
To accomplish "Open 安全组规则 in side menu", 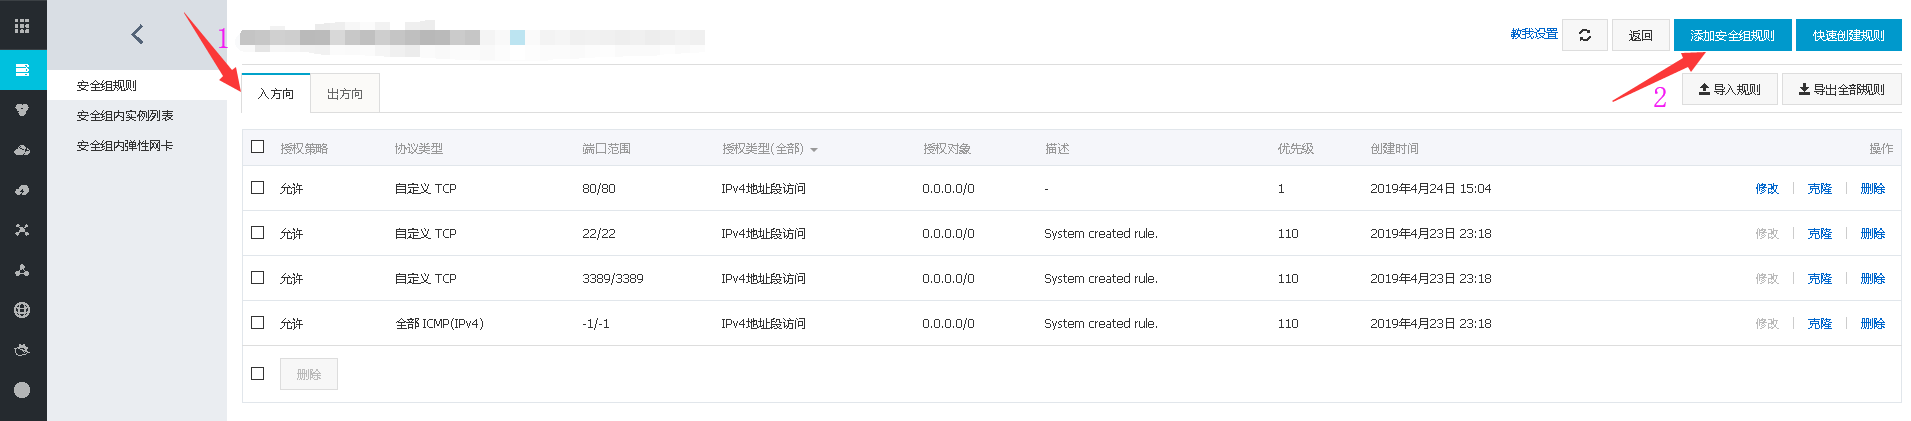I will pyautogui.click(x=107, y=86).
